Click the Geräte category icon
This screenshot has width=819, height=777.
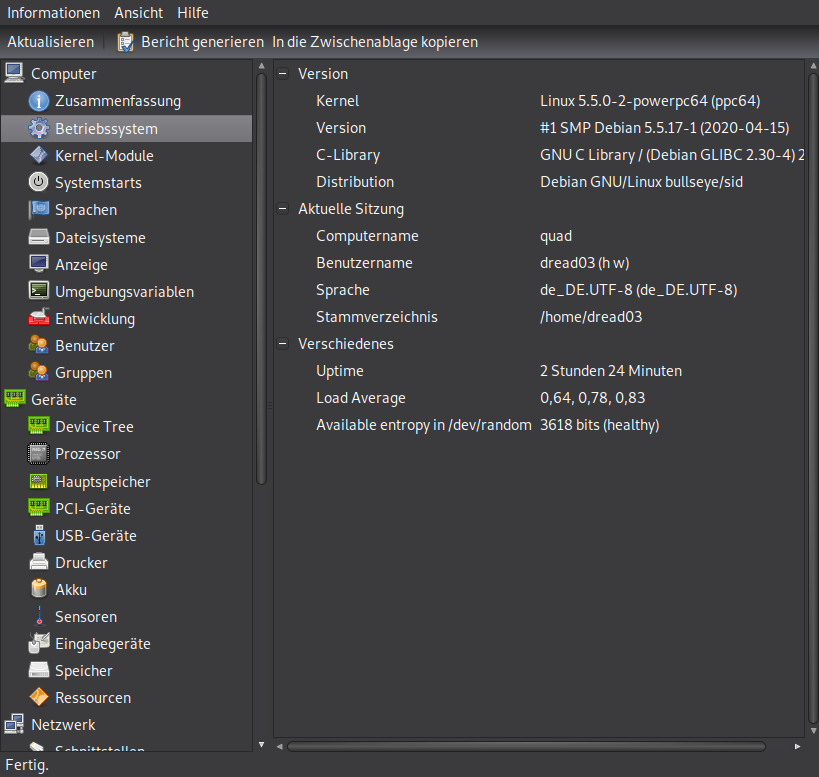point(14,399)
